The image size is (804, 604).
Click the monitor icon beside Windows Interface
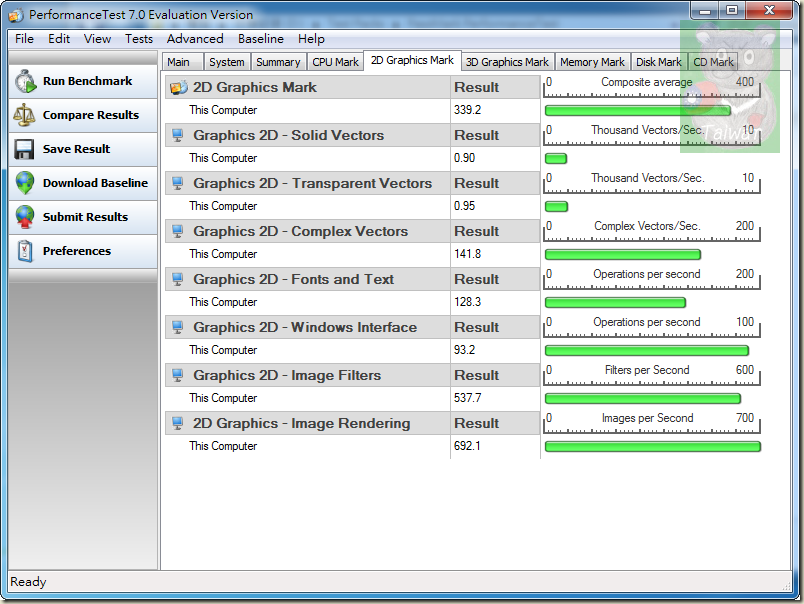[x=178, y=328]
